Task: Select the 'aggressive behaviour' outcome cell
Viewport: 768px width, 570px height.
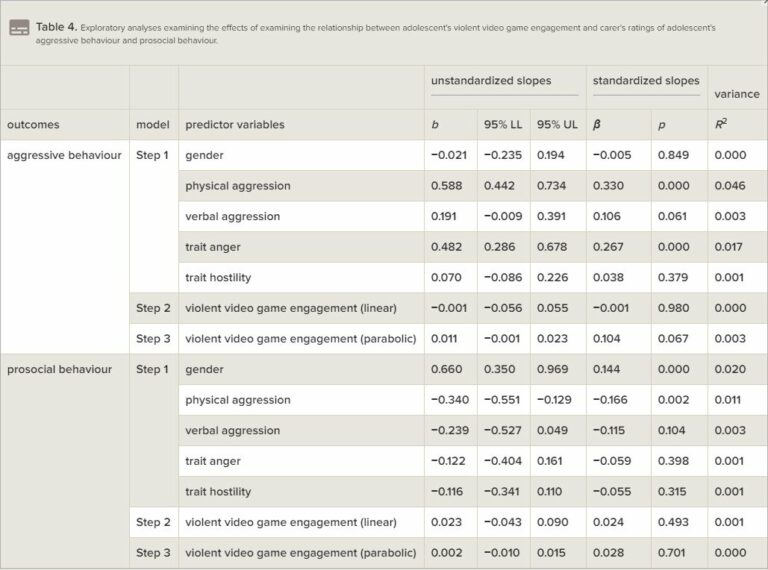Action: pos(64,156)
